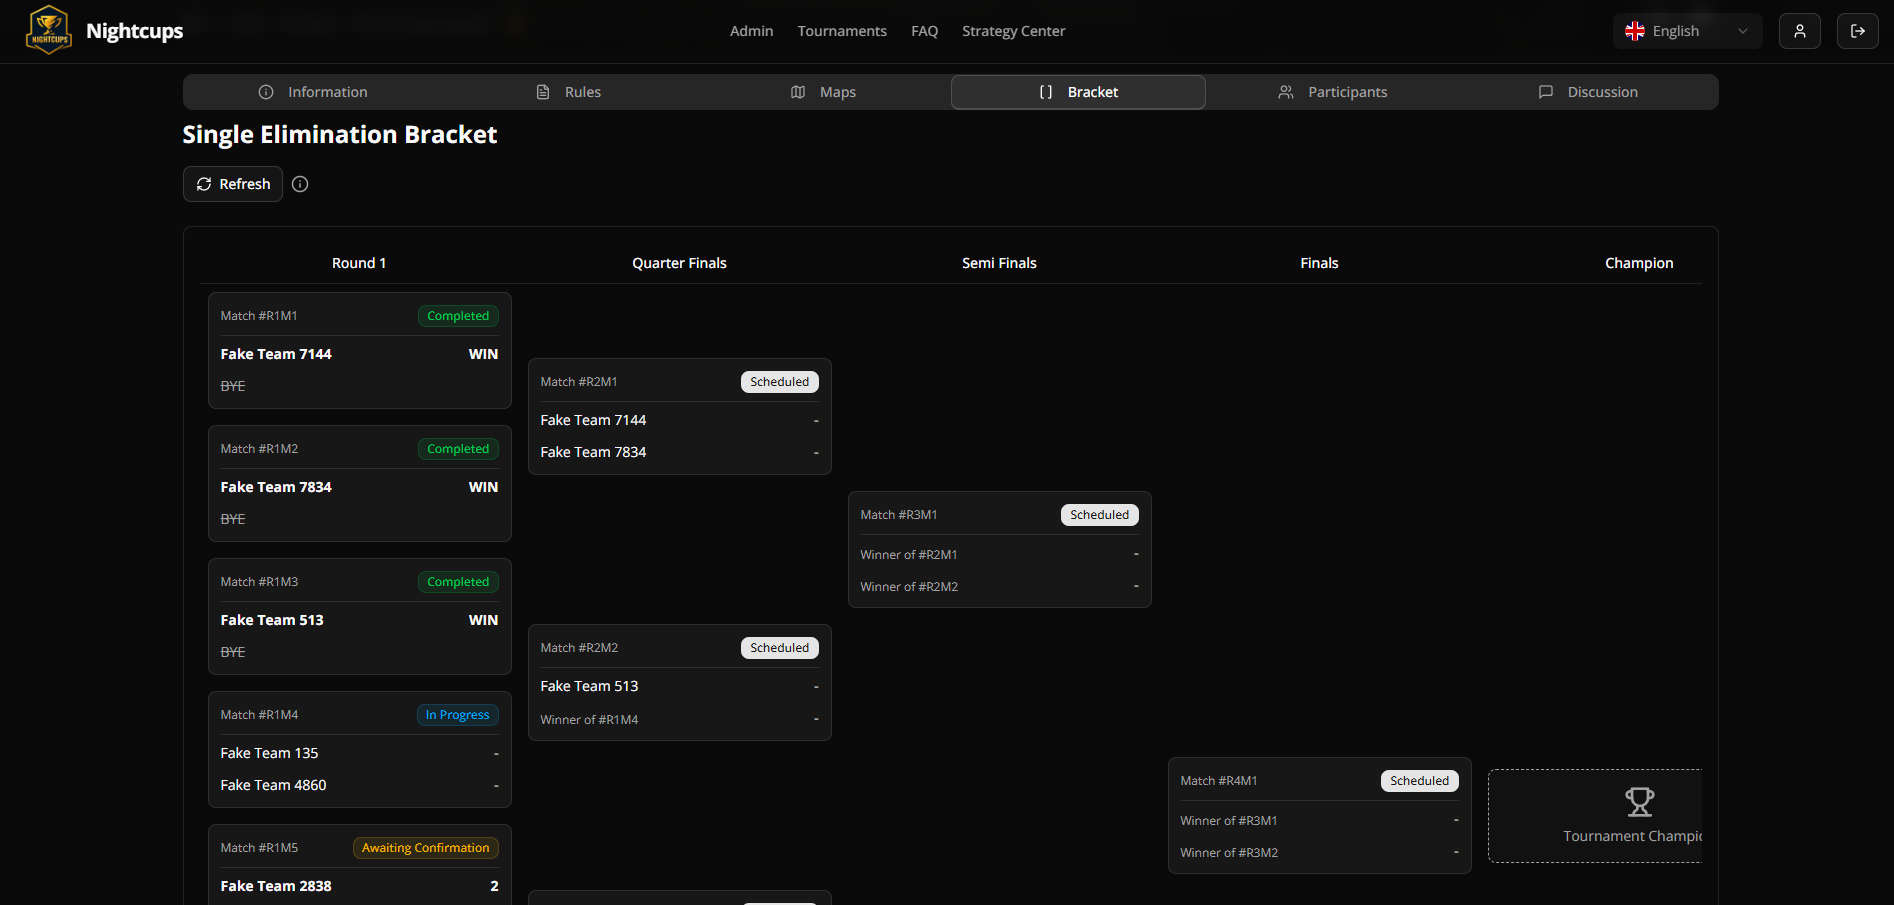
Task: Go to Strategy Center page
Action: 1013,31
